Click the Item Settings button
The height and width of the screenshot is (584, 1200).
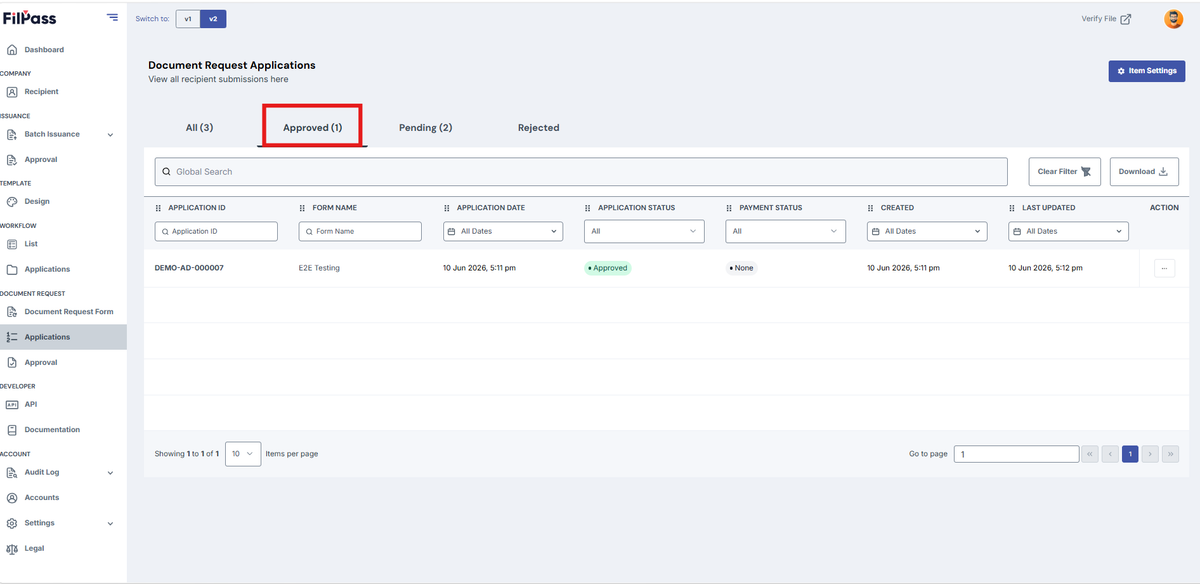(x=1146, y=71)
